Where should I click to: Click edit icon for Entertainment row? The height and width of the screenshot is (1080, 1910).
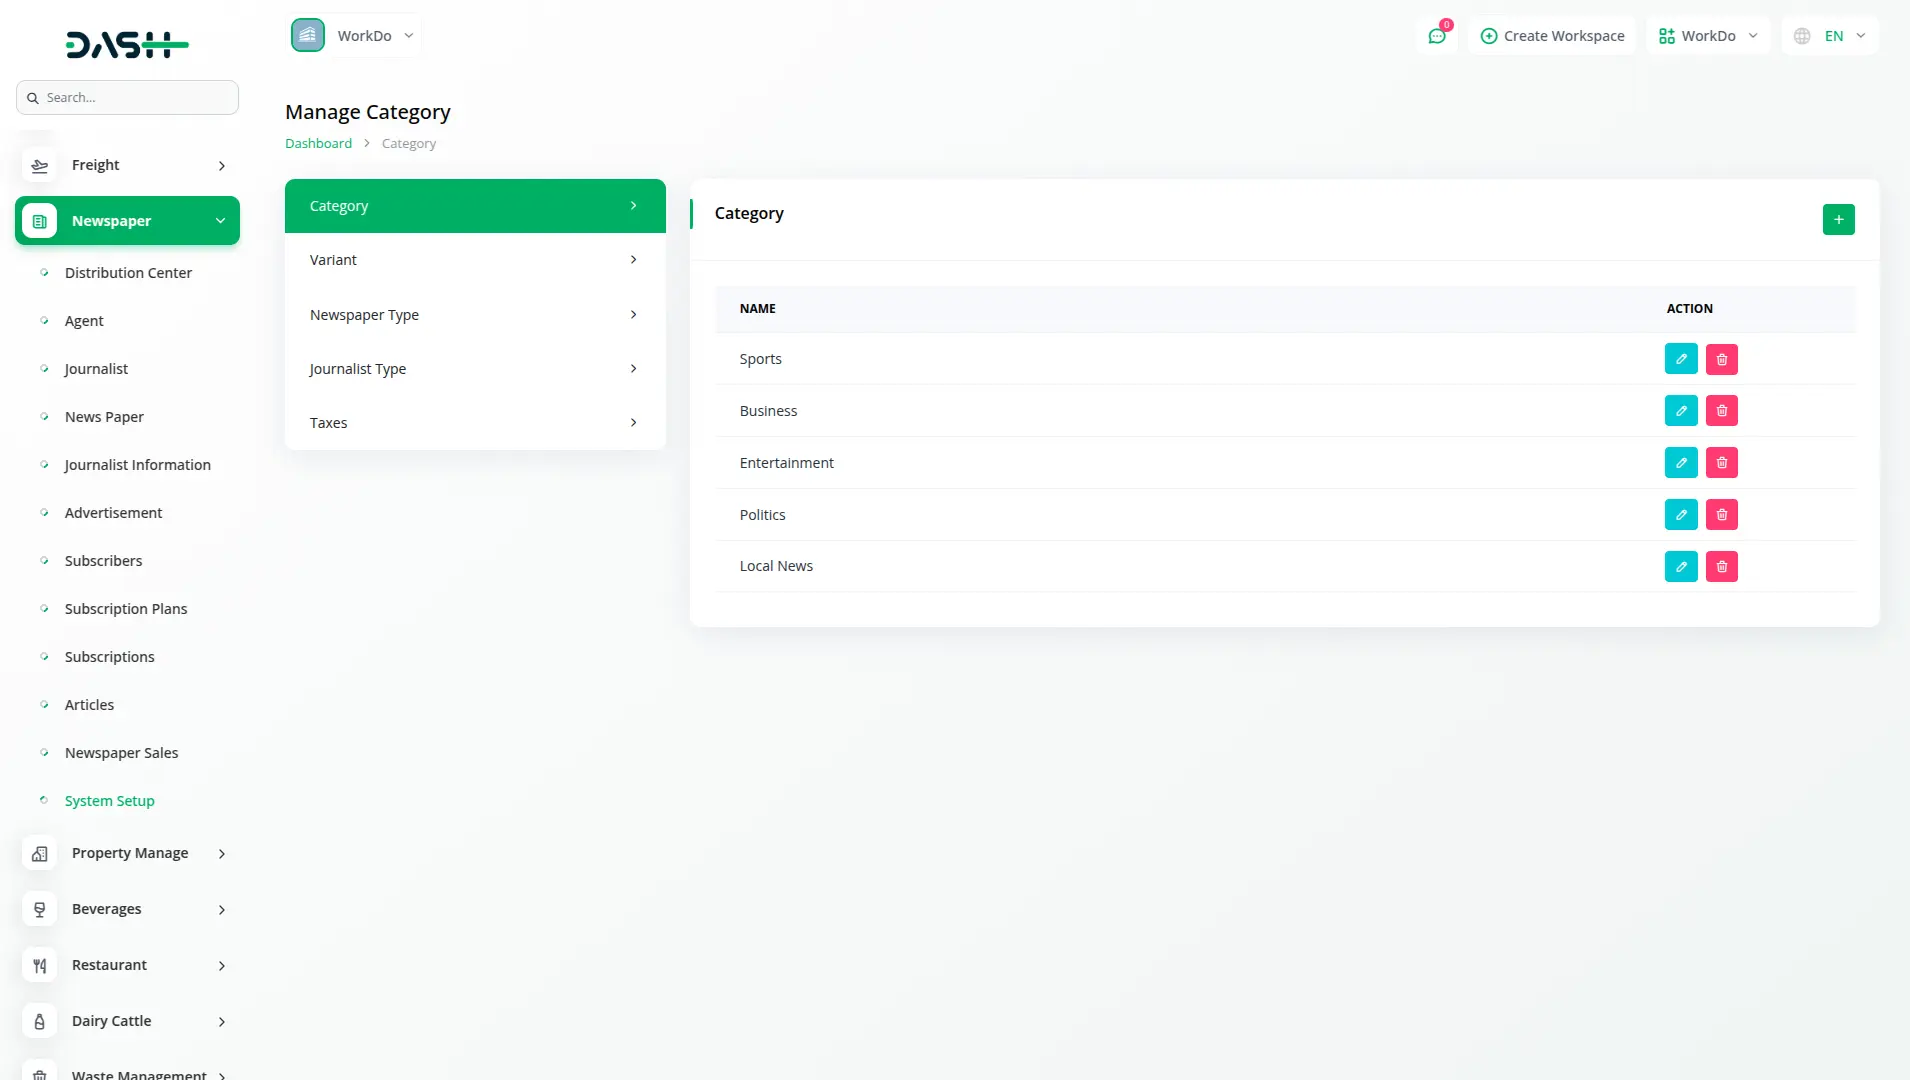tap(1681, 463)
